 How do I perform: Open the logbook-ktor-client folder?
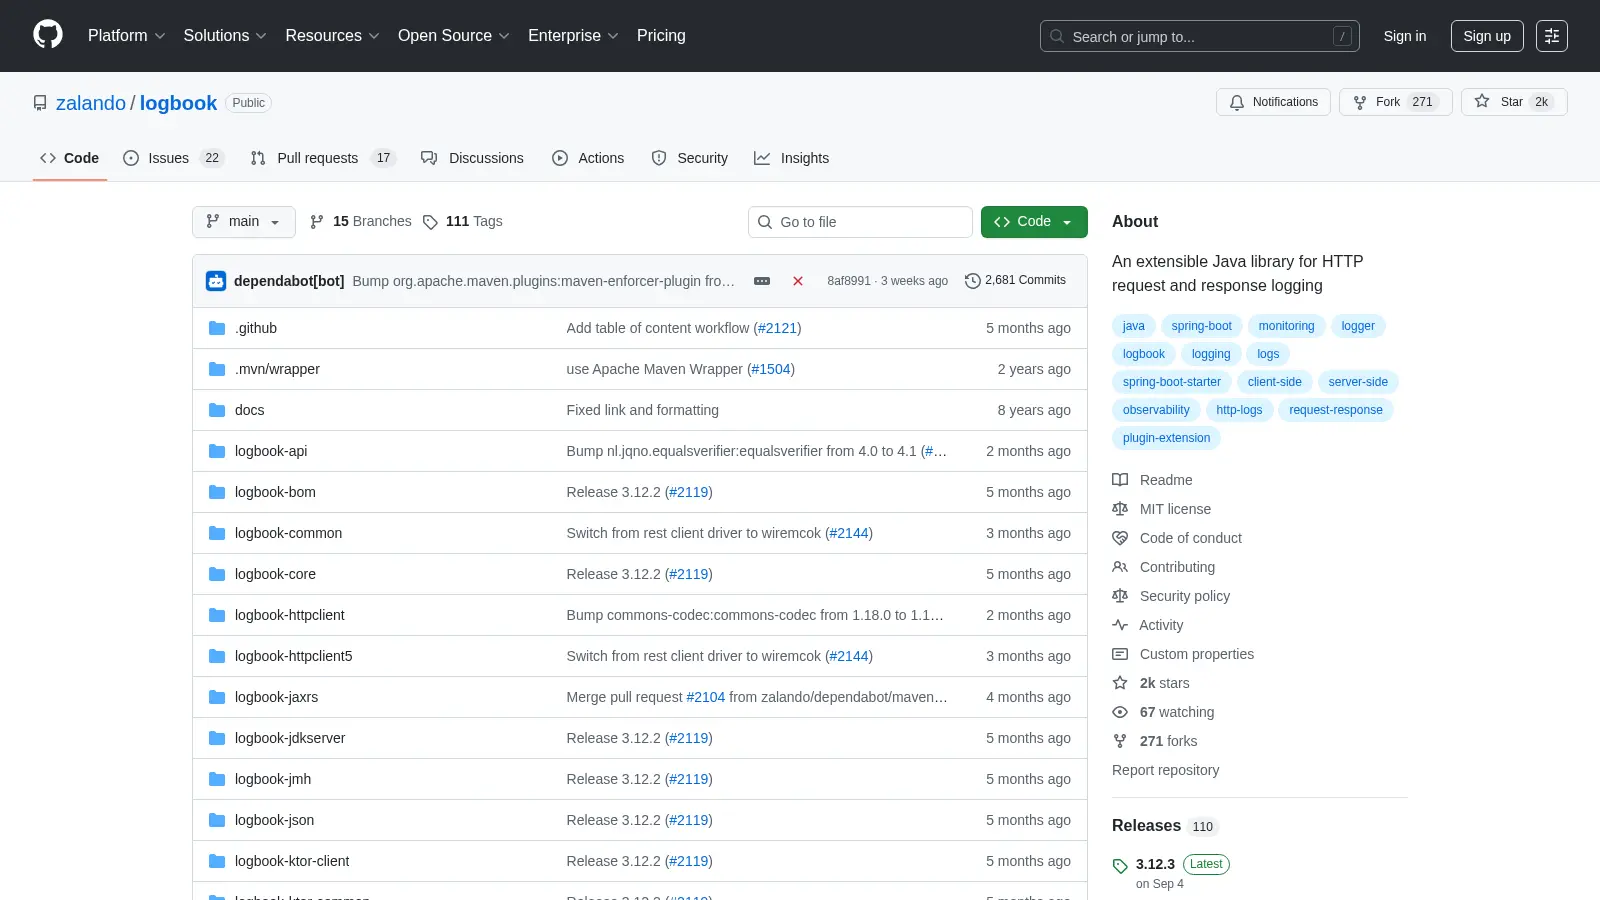pos(292,861)
